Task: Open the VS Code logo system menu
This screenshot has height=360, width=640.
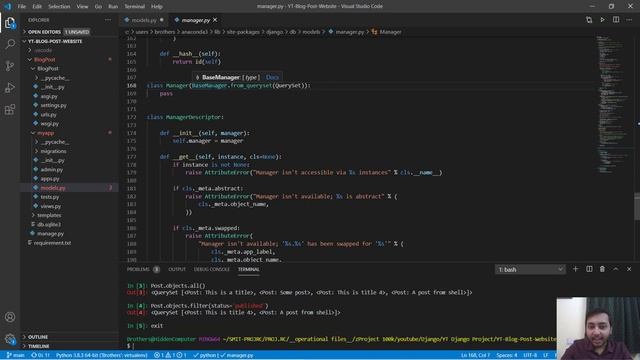Action: pyautogui.click(x=7, y=6)
